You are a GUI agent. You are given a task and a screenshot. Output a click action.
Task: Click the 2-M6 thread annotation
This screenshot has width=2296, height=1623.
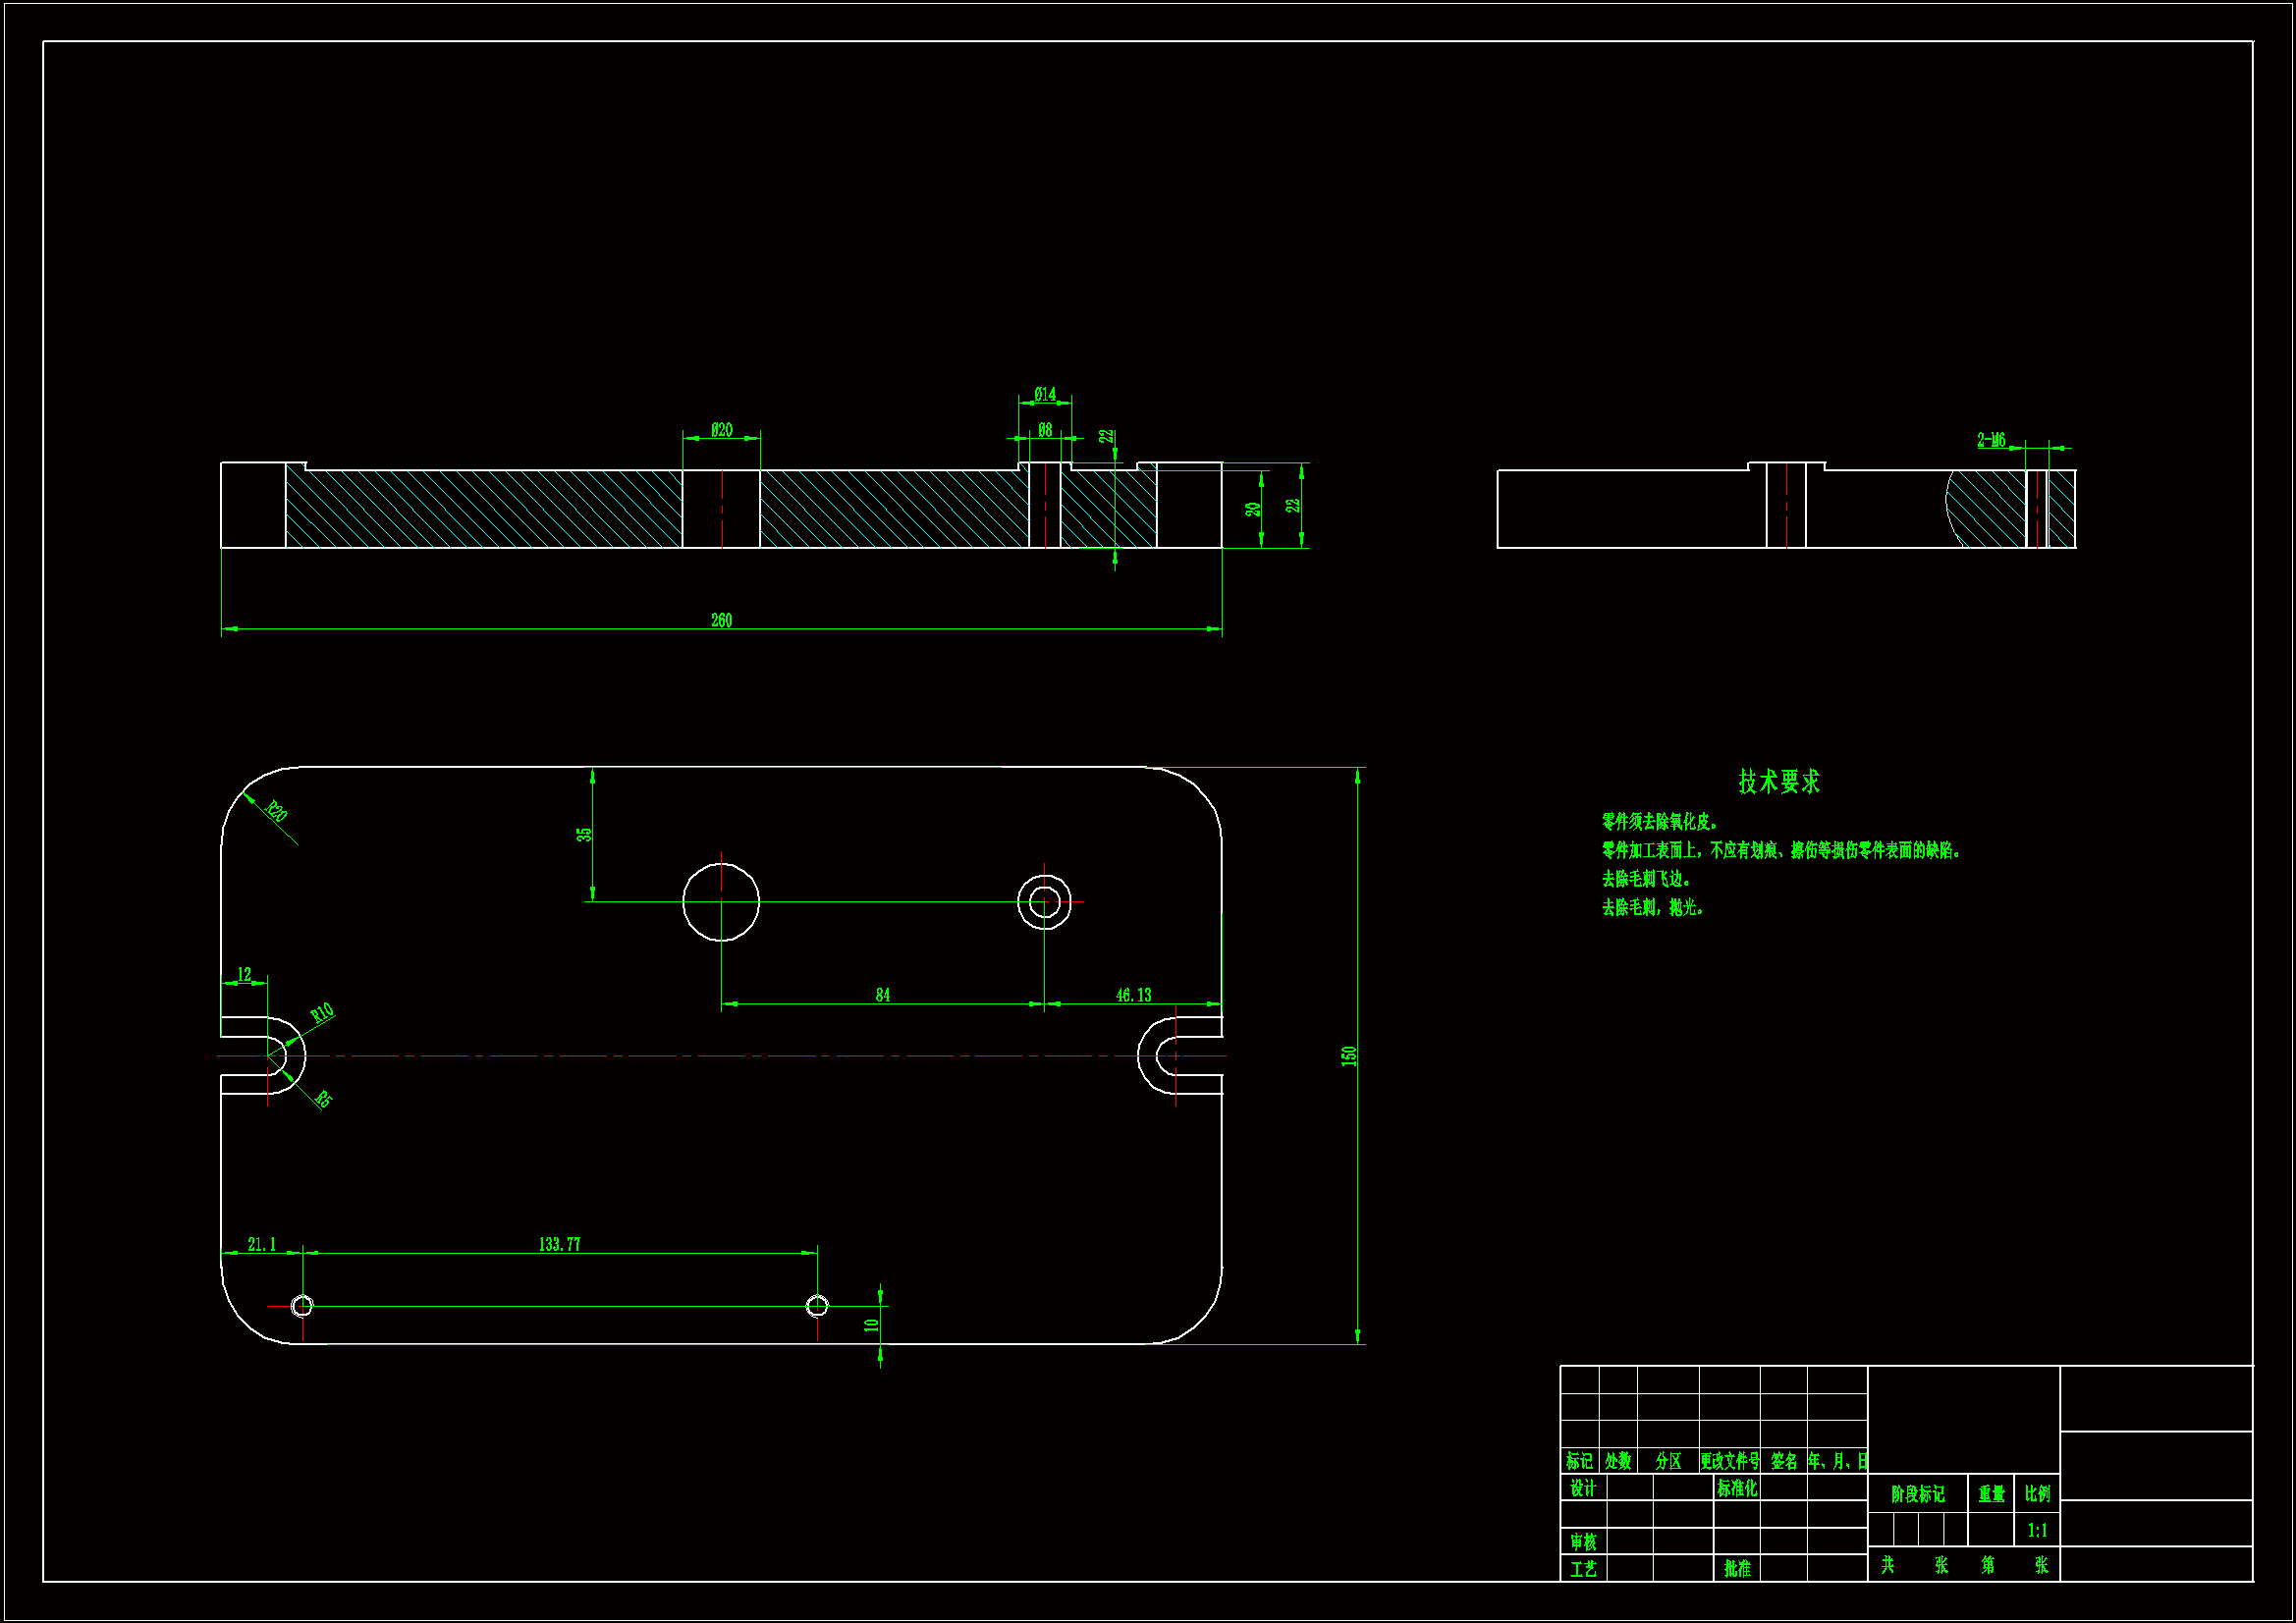(x=1990, y=440)
